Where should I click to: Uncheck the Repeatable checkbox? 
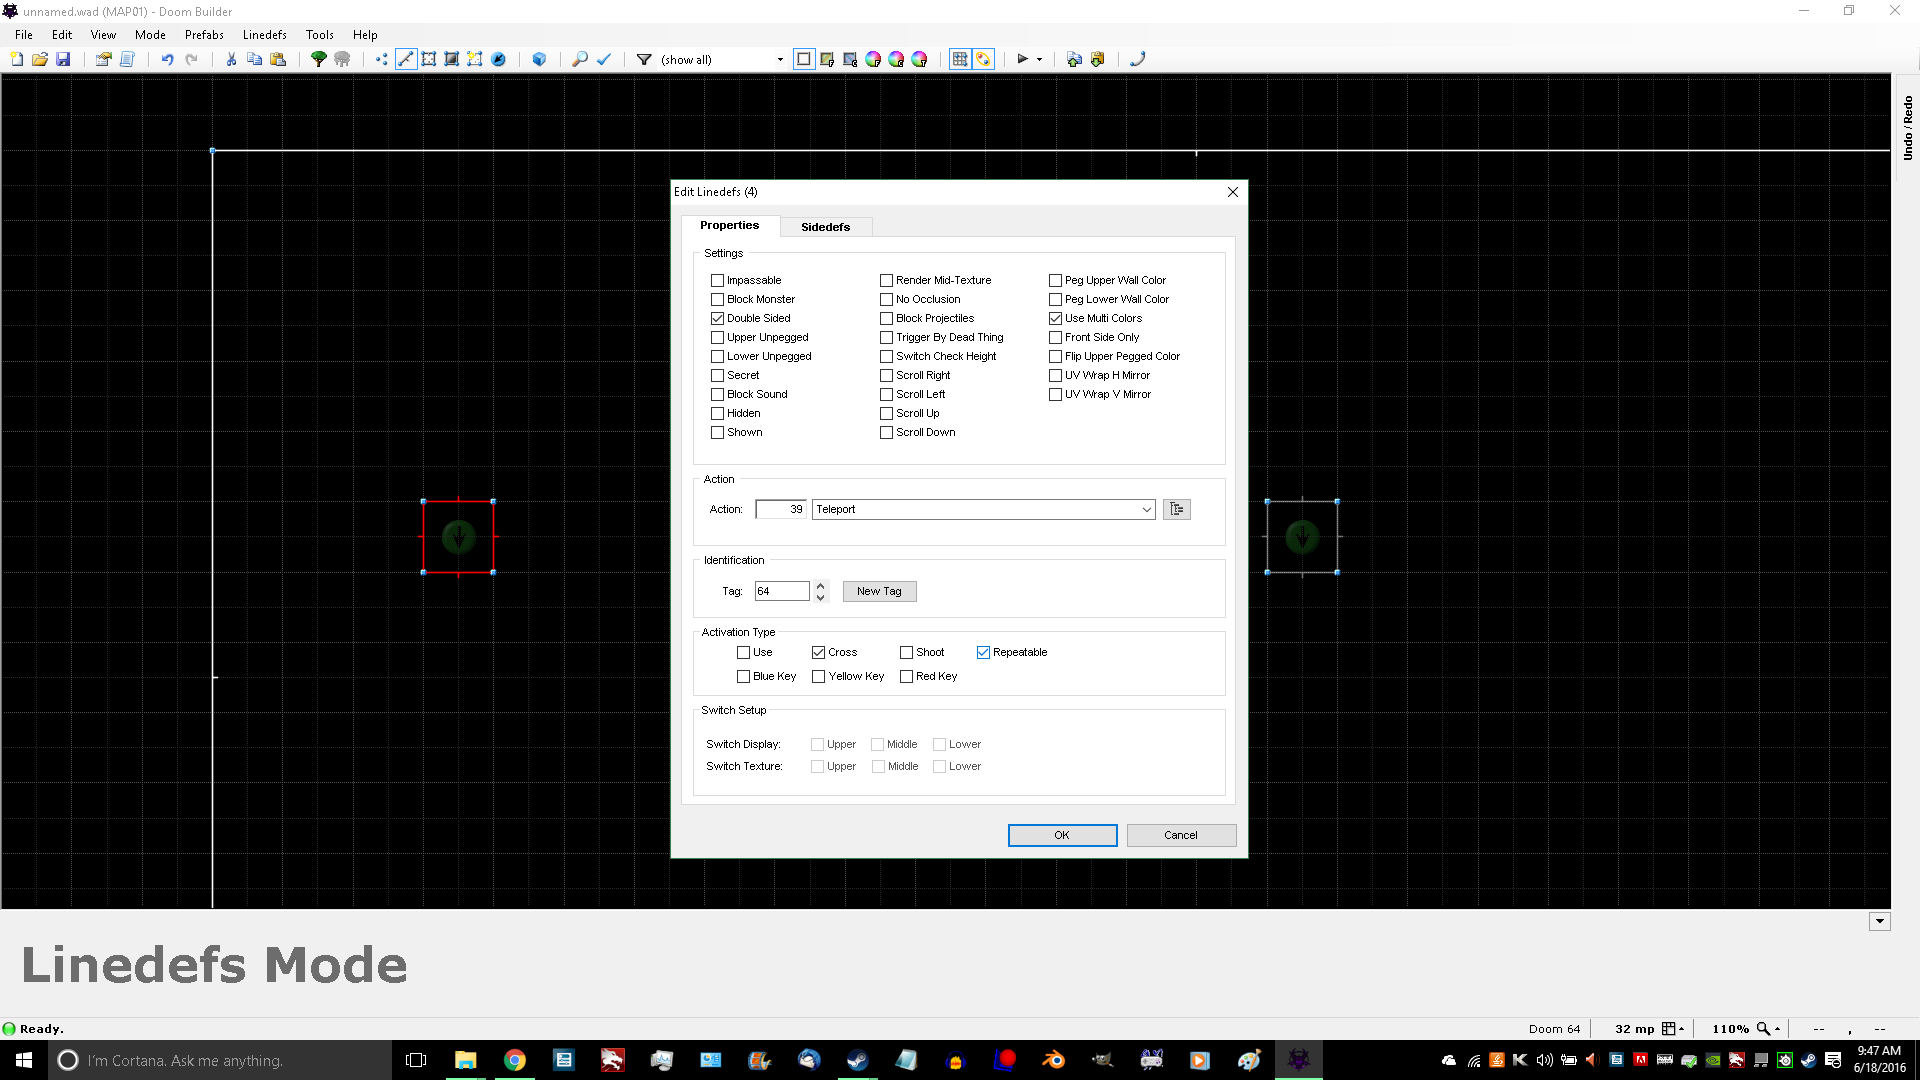point(983,652)
